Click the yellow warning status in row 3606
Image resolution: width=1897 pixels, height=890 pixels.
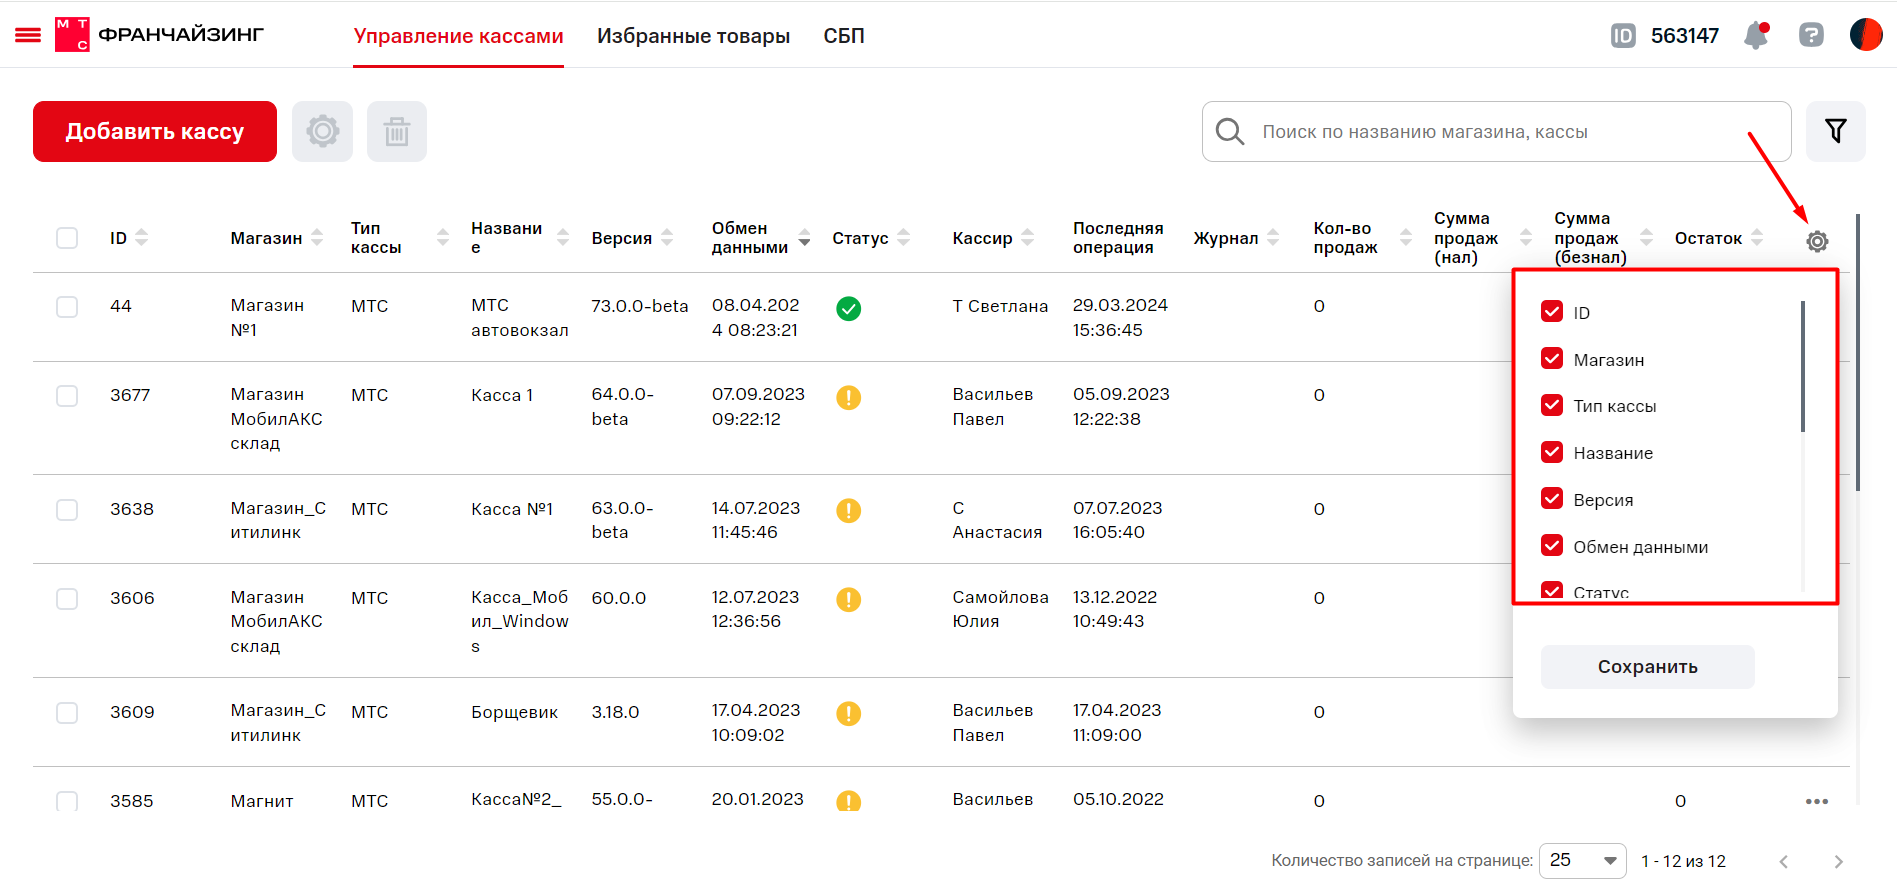pos(848,600)
